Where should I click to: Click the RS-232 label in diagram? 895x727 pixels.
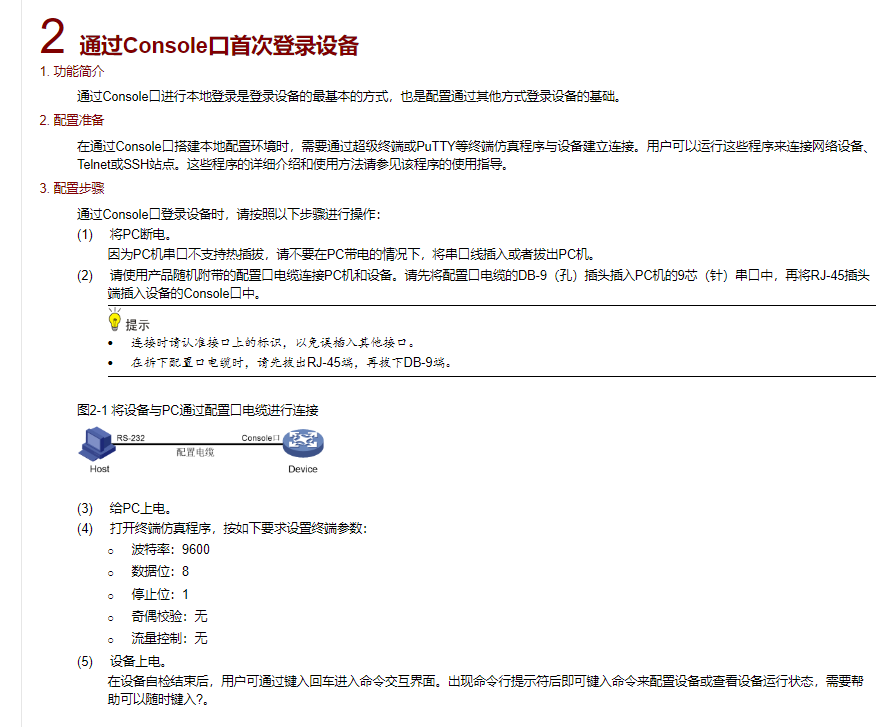pos(131,438)
